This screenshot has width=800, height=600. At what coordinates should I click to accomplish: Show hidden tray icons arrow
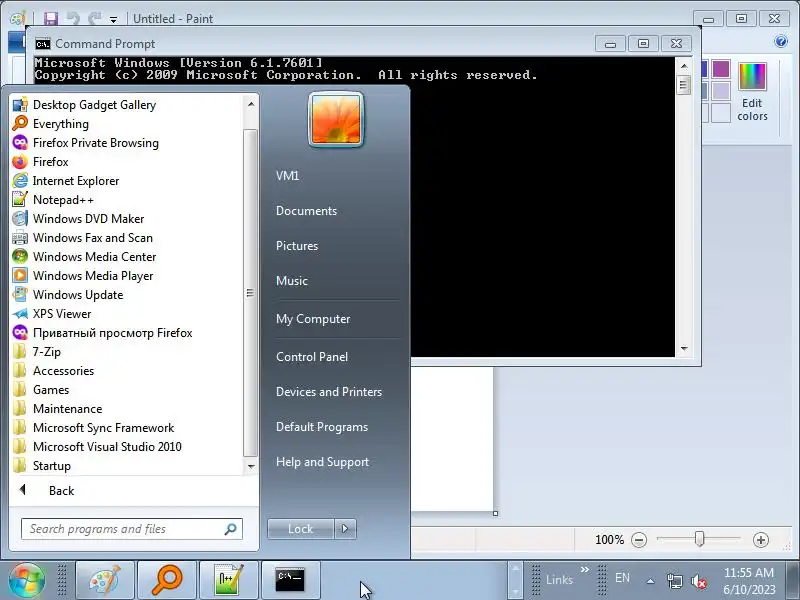point(651,581)
